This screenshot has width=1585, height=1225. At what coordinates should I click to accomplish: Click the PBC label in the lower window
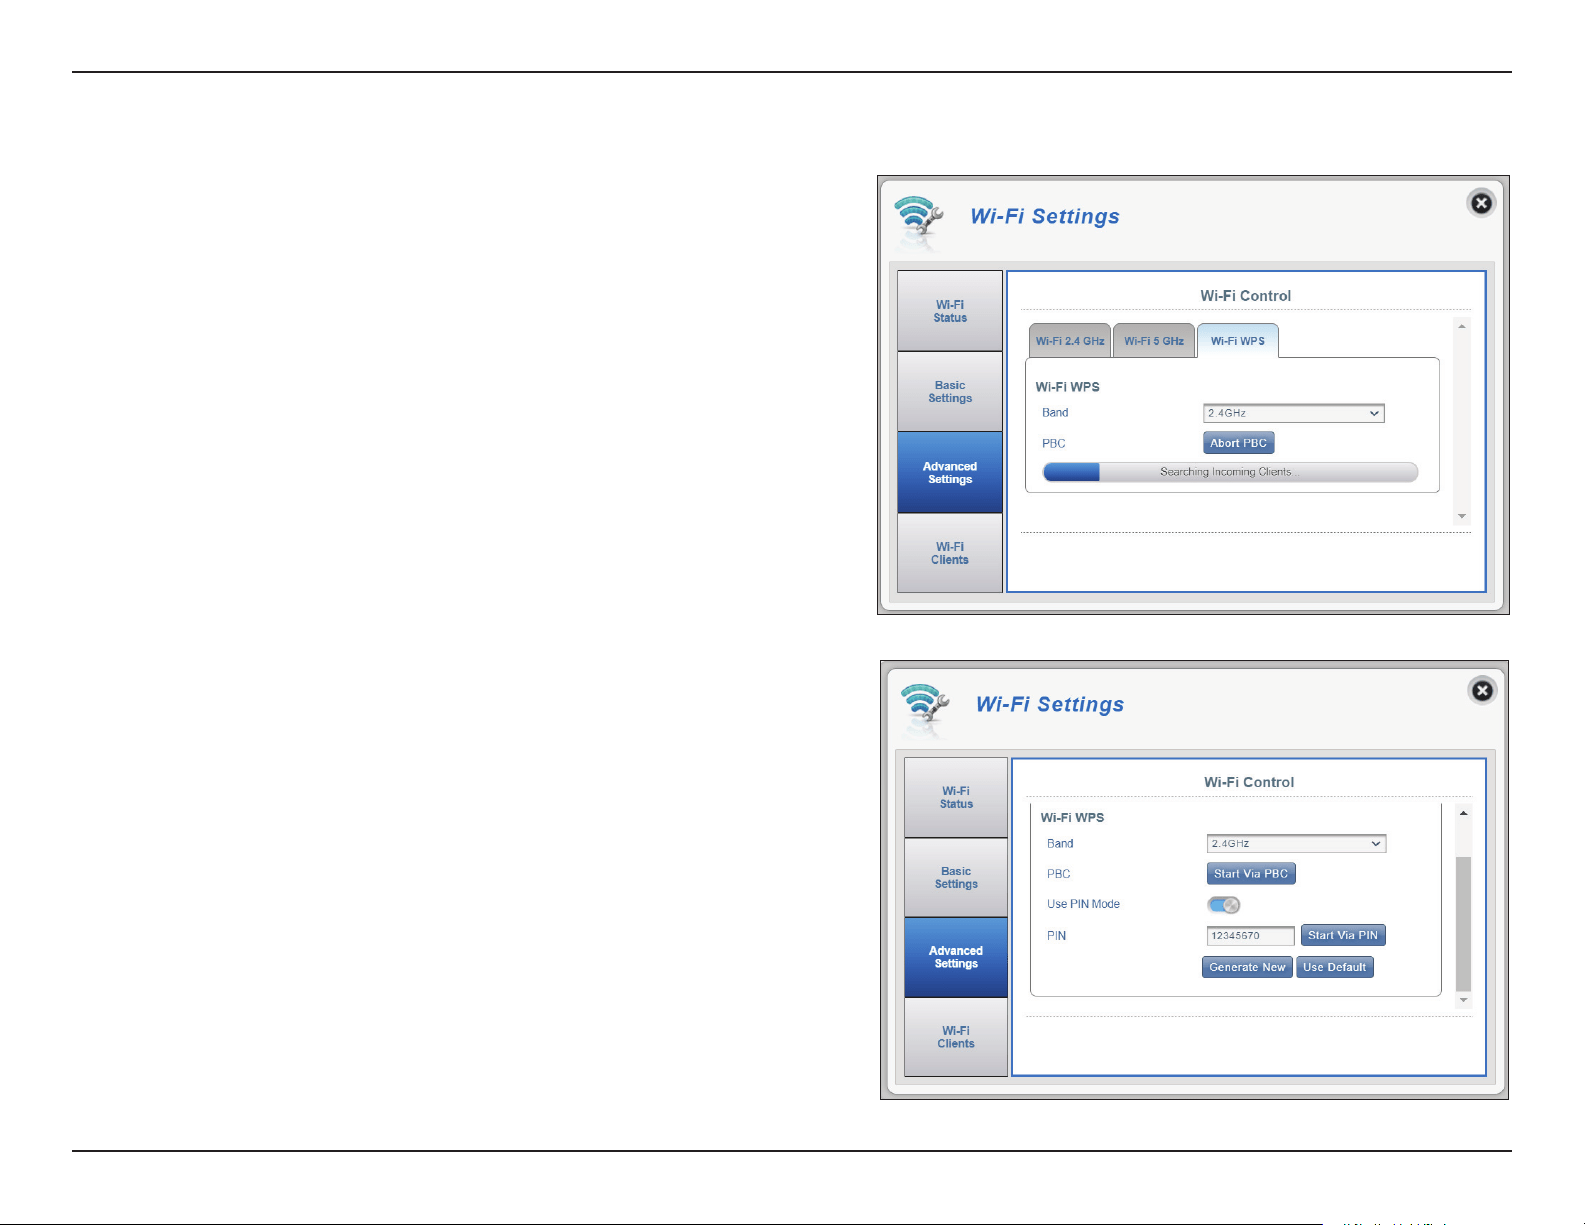click(x=1059, y=874)
